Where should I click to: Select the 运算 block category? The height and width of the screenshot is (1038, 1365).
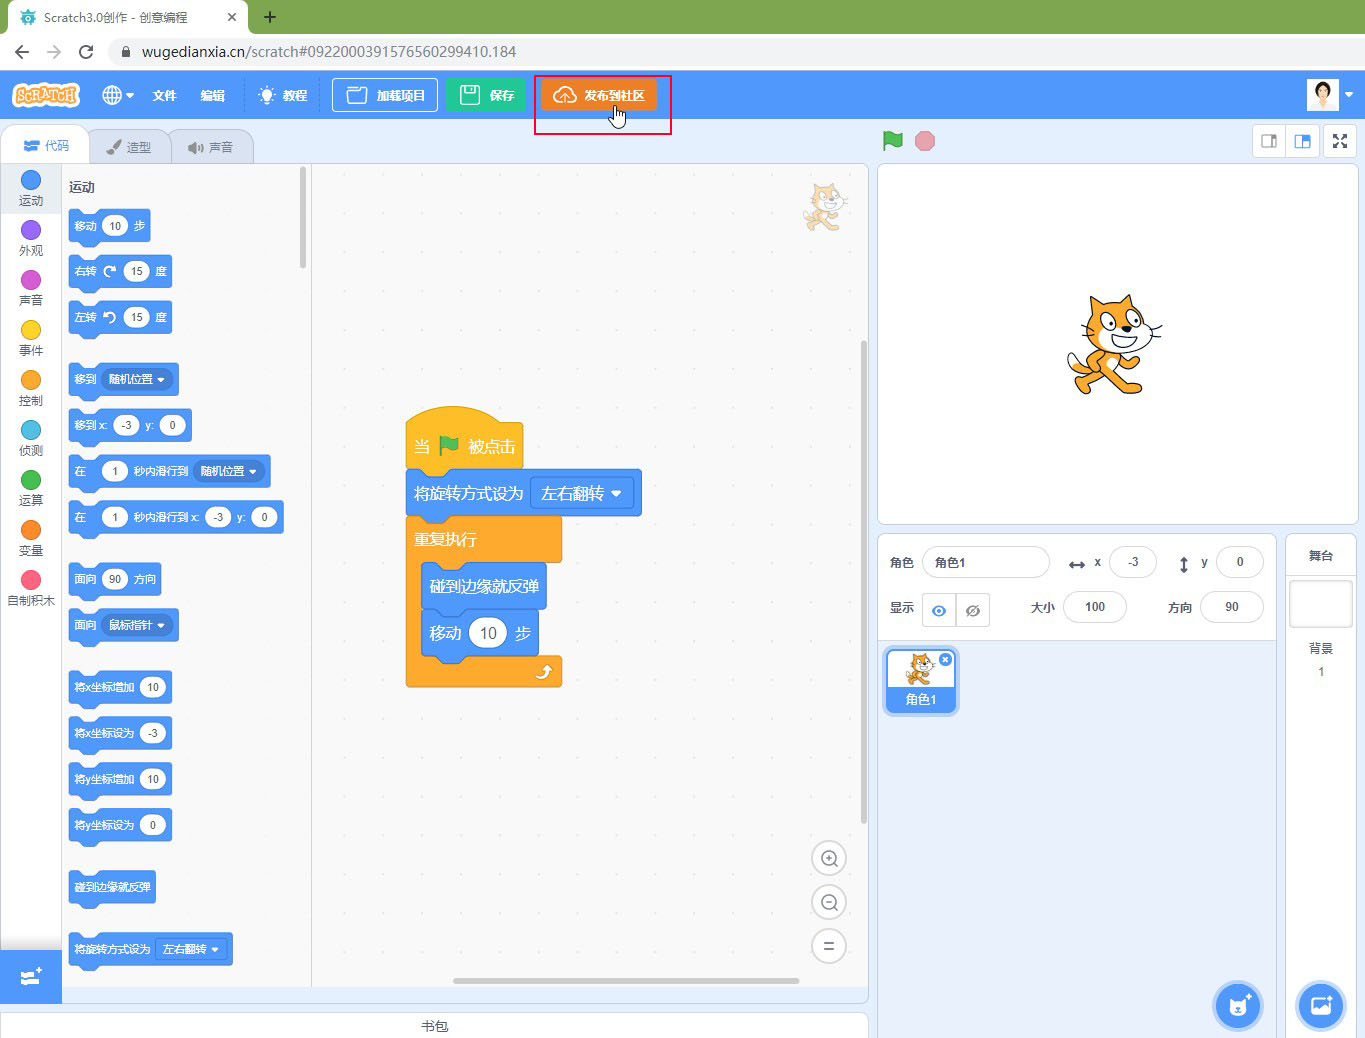coord(31,488)
